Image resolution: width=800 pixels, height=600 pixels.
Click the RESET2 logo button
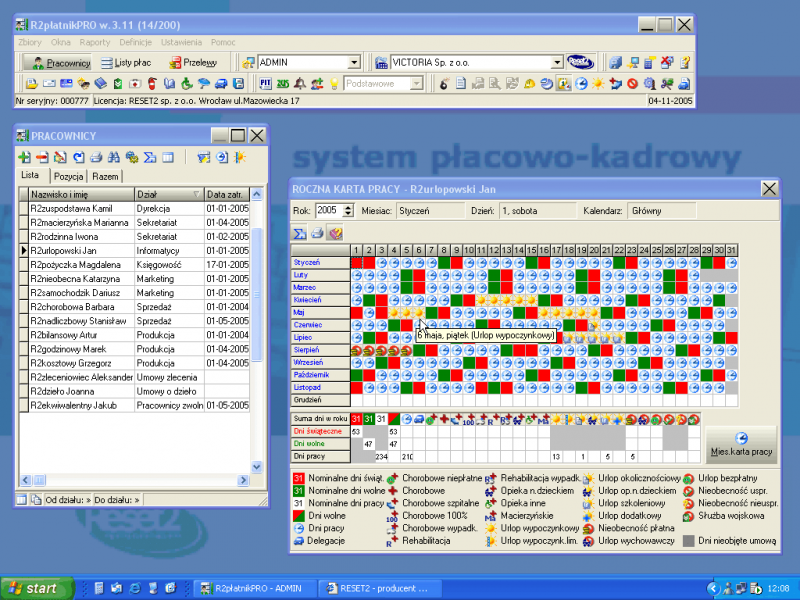click(579, 62)
